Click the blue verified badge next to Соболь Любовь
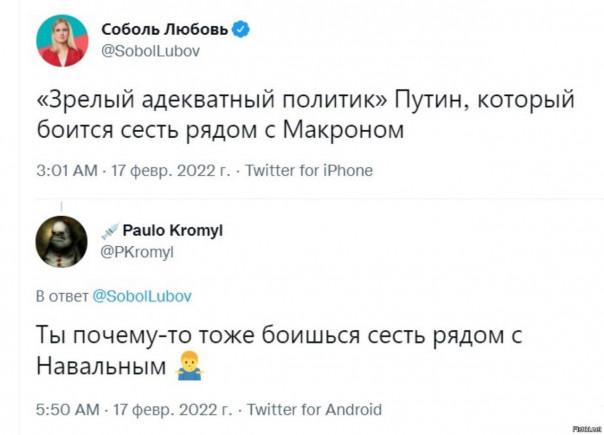Image resolution: width=604 pixels, height=435 pixels. (240, 31)
